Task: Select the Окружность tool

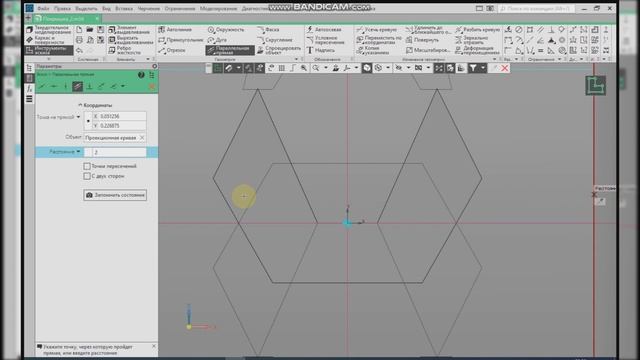Action: (x=226, y=30)
